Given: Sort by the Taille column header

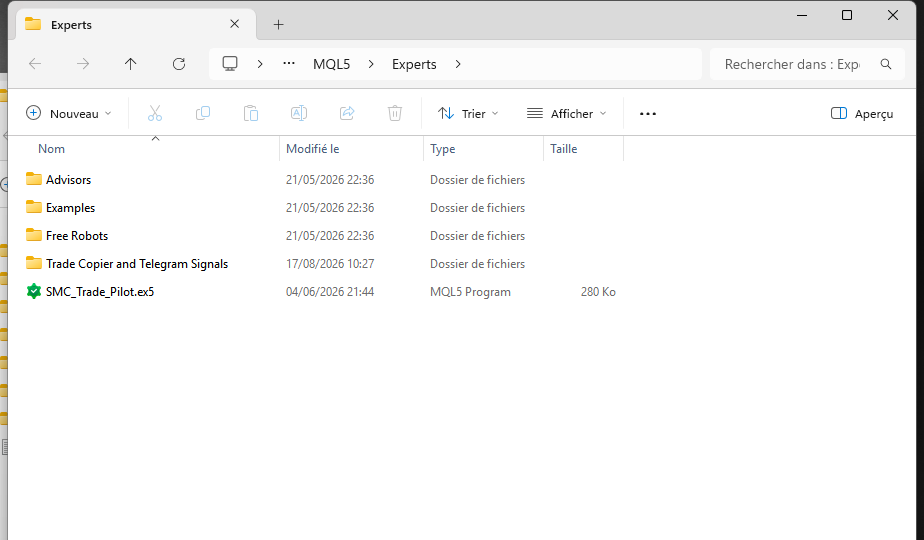Looking at the screenshot, I should point(563,149).
